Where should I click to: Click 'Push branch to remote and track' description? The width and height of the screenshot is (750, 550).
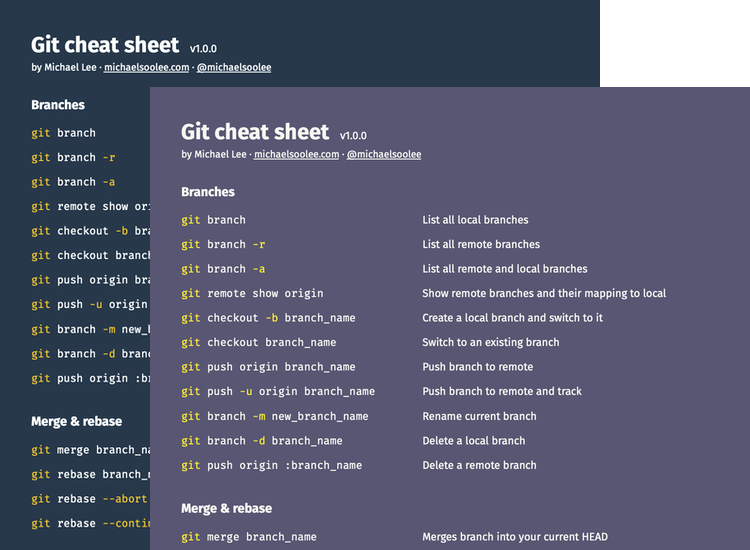point(502,391)
